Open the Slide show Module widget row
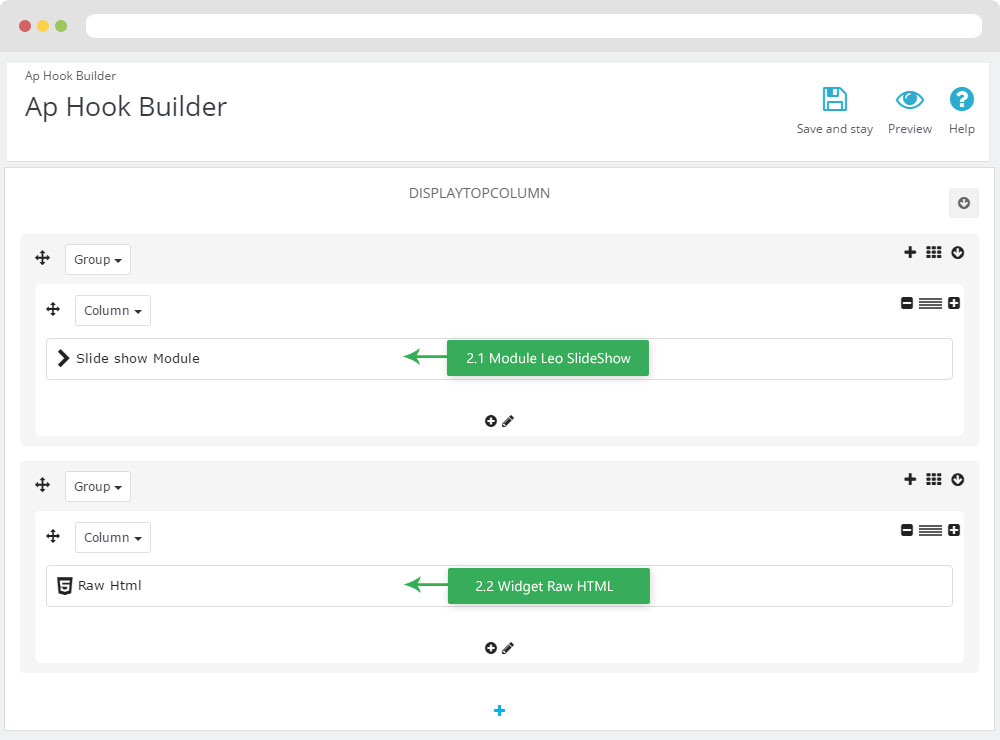 (x=499, y=359)
